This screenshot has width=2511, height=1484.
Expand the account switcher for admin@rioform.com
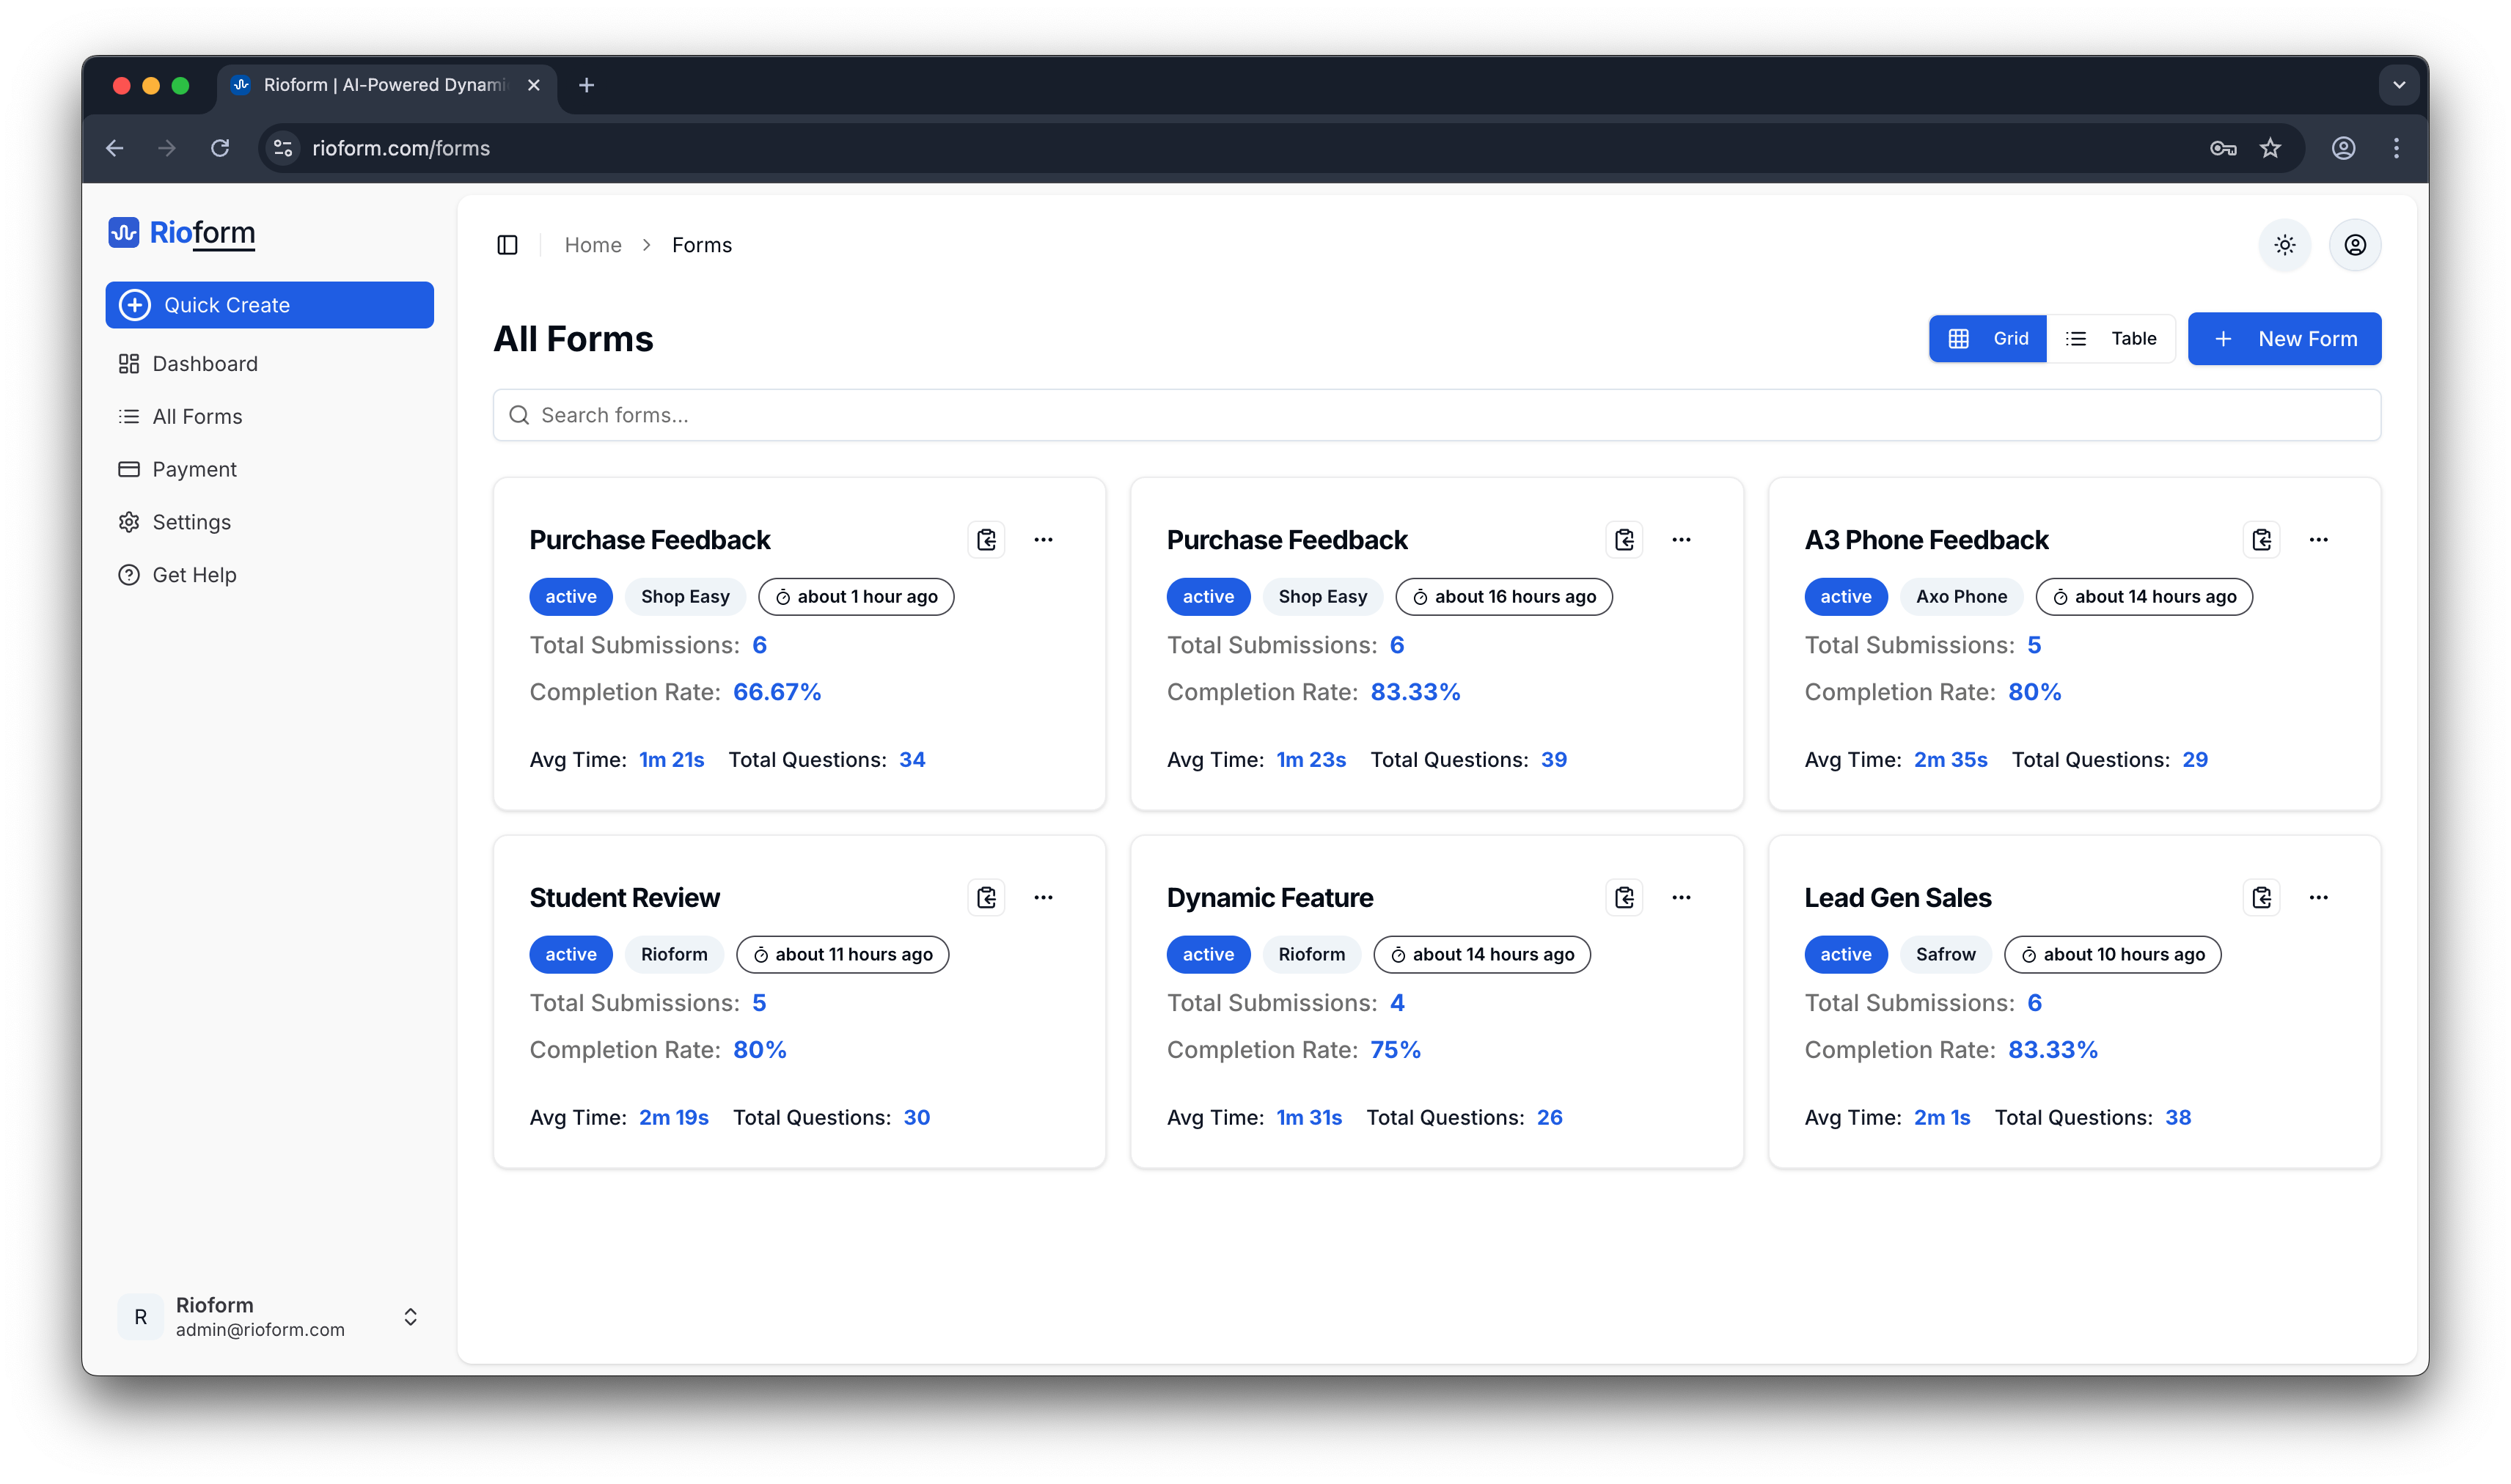pos(410,1316)
